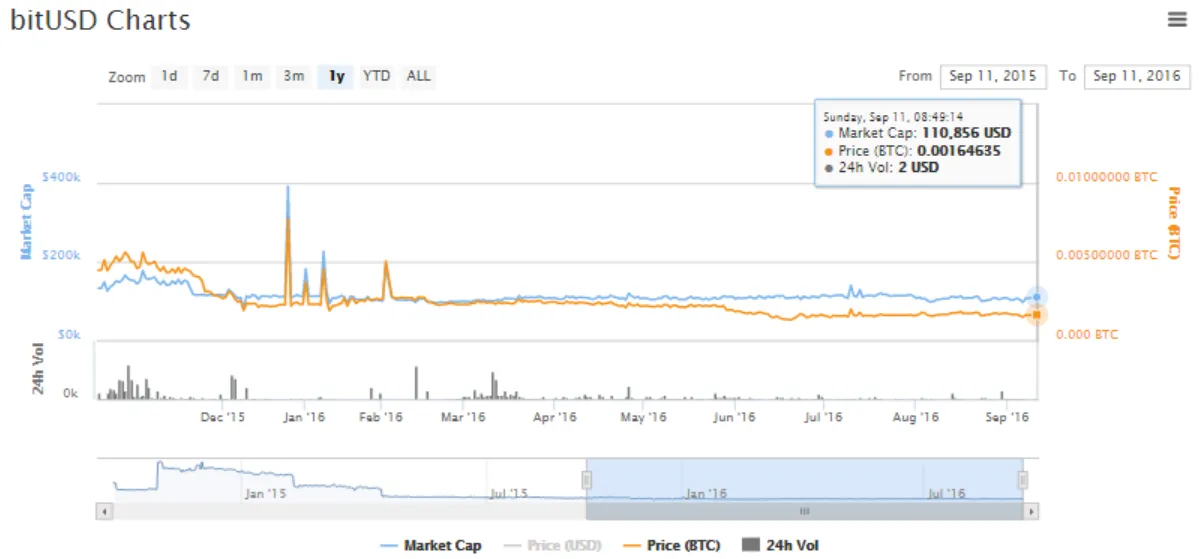1203x559 pixels.
Task: Click the $200k axis label
Action: click(62, 255)
